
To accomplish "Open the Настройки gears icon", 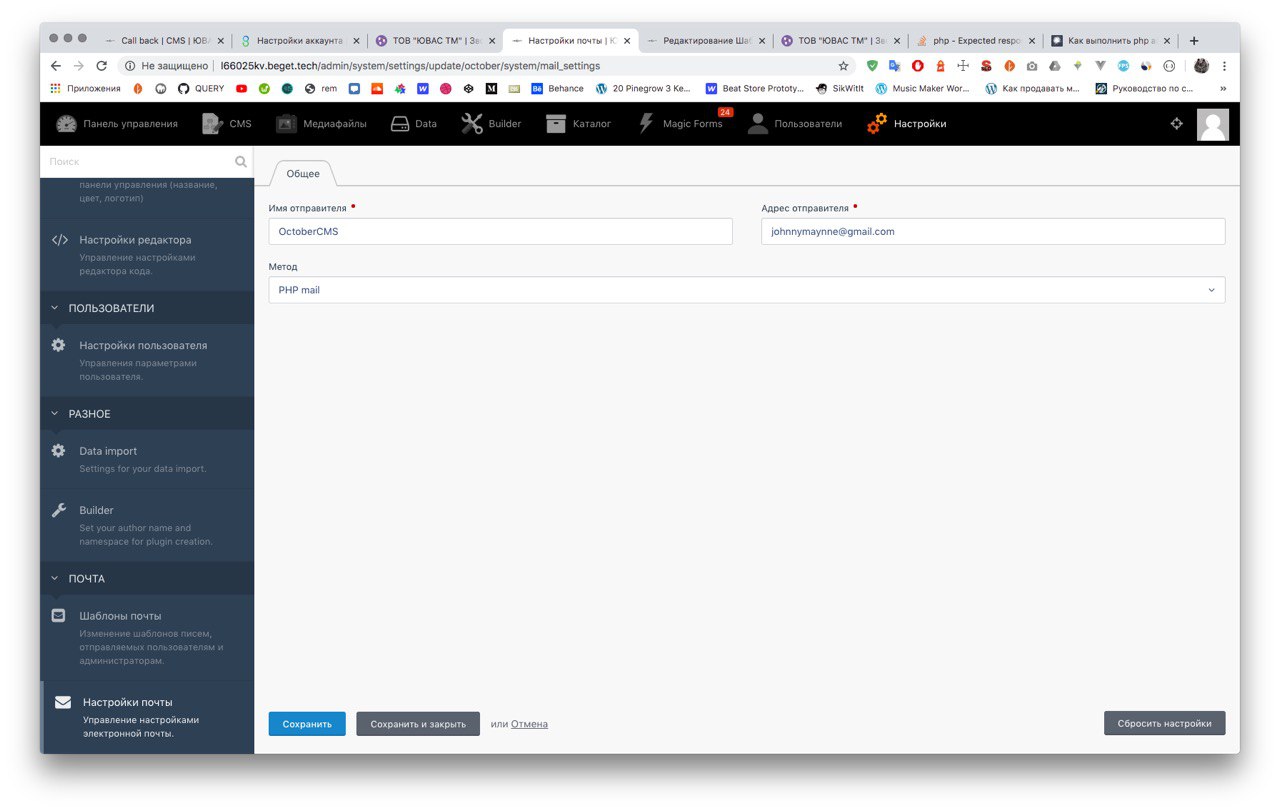I will pos(877,124).
